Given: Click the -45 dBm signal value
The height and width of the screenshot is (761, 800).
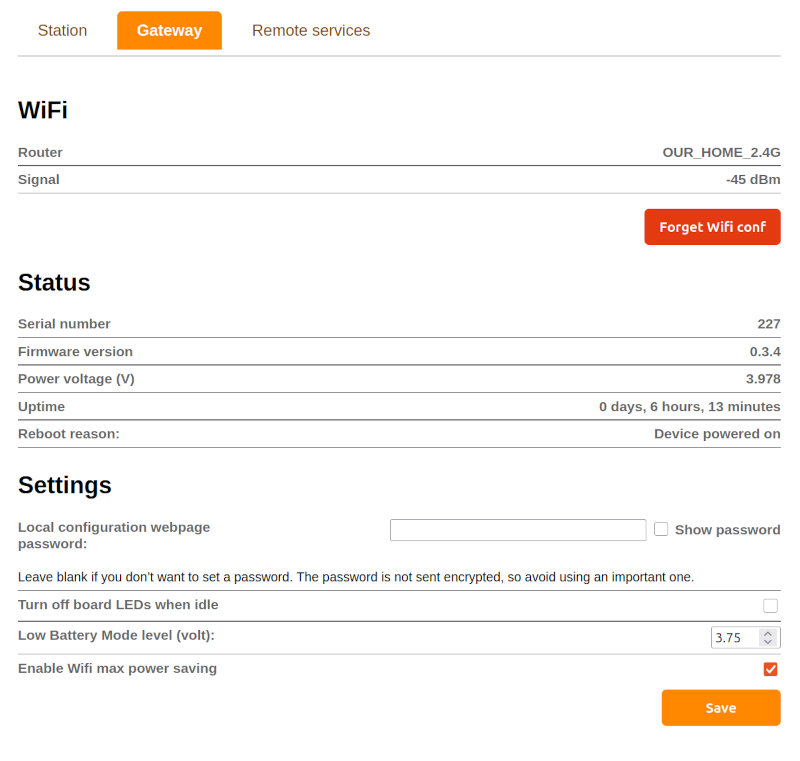Looking at the screenshot, I should pyautogui.click(x=753, y=180).
